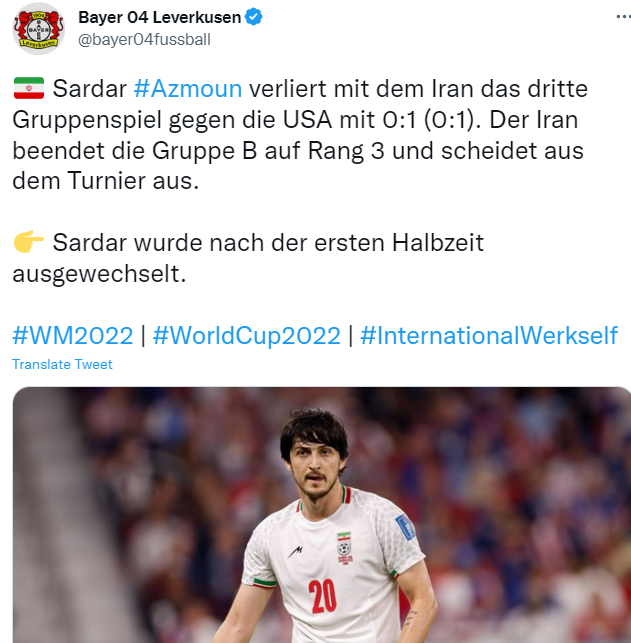Visit the @bayer04fussball handle
Image resolution: width=631 pixels, height=643 pixels.
click(144, 40)
